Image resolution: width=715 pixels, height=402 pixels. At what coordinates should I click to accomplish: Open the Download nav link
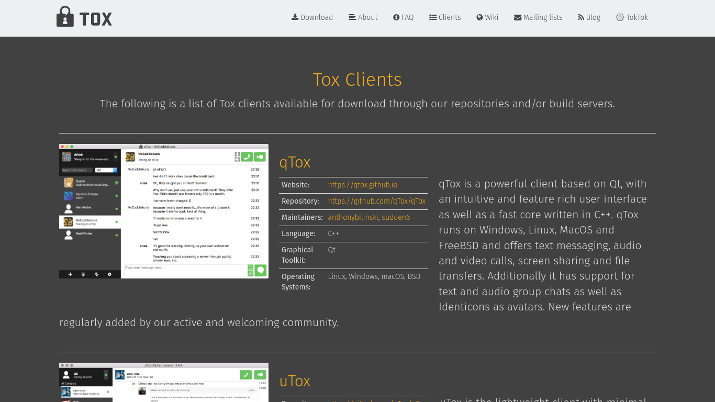click(312, 17)
